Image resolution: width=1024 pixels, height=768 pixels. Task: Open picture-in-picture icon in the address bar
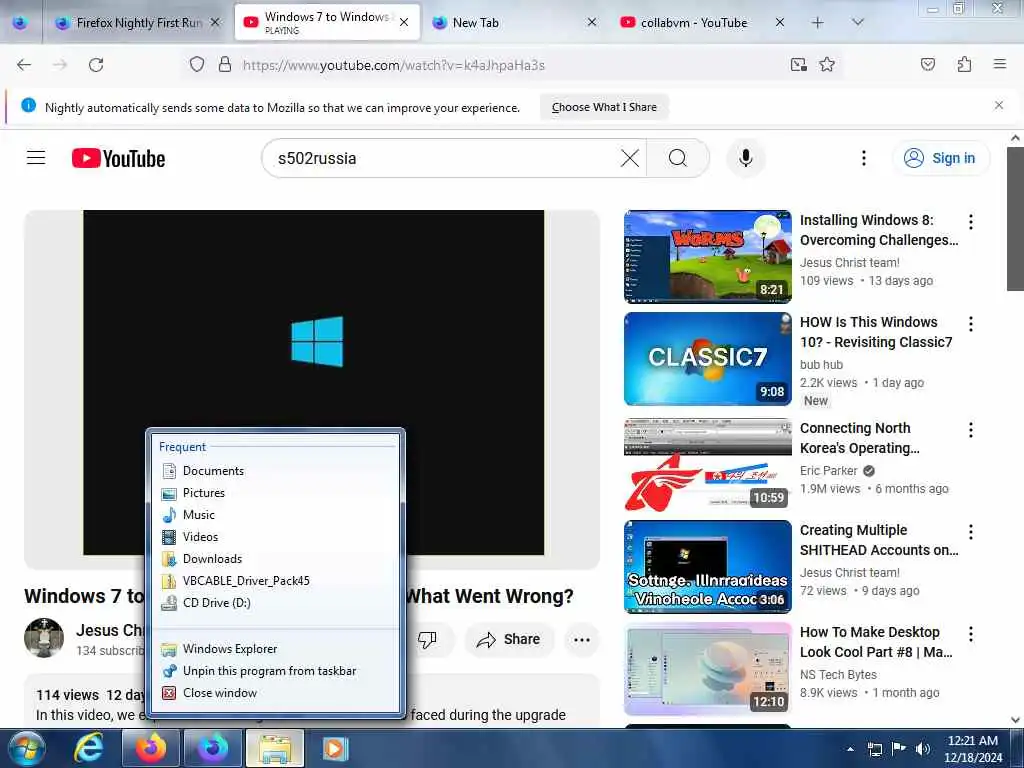[798, 65]
